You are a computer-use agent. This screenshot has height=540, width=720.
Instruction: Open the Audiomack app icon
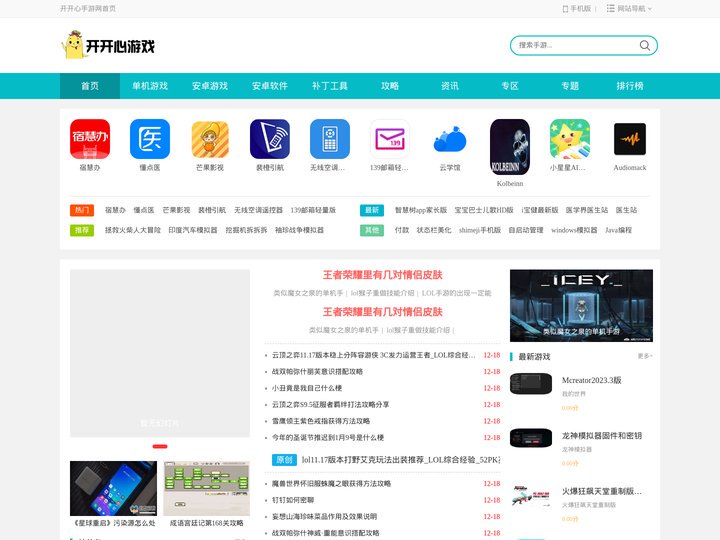[630, 139]
